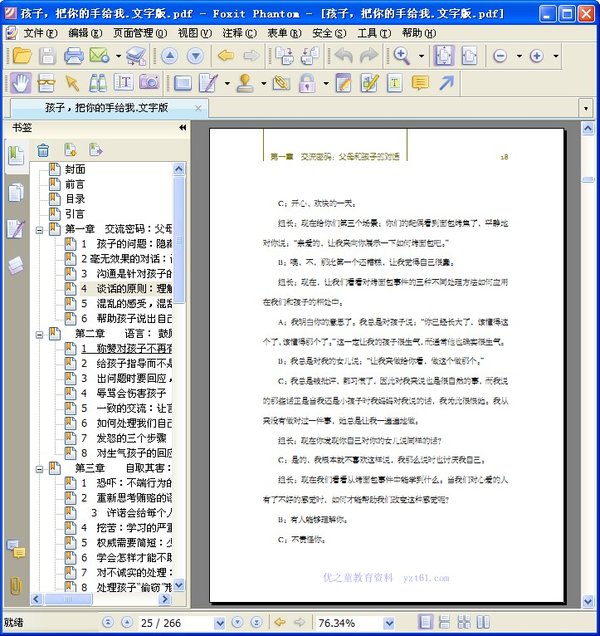Open the comments panel sidebar icon
Screen dimensions: 600x636
[x=16, y=549]
